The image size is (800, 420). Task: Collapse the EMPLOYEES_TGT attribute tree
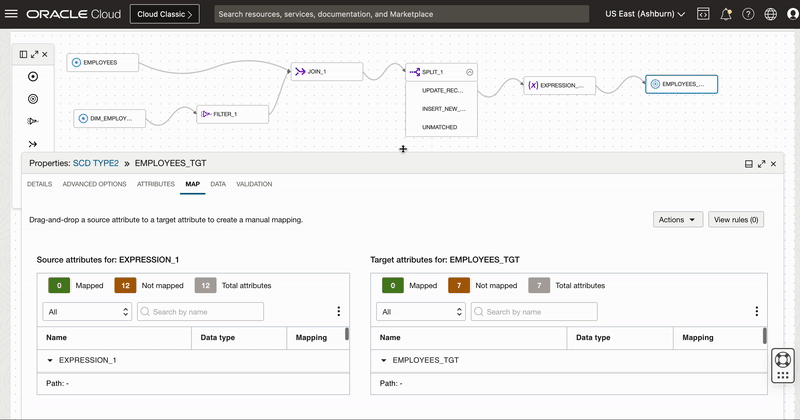point(384,360)
